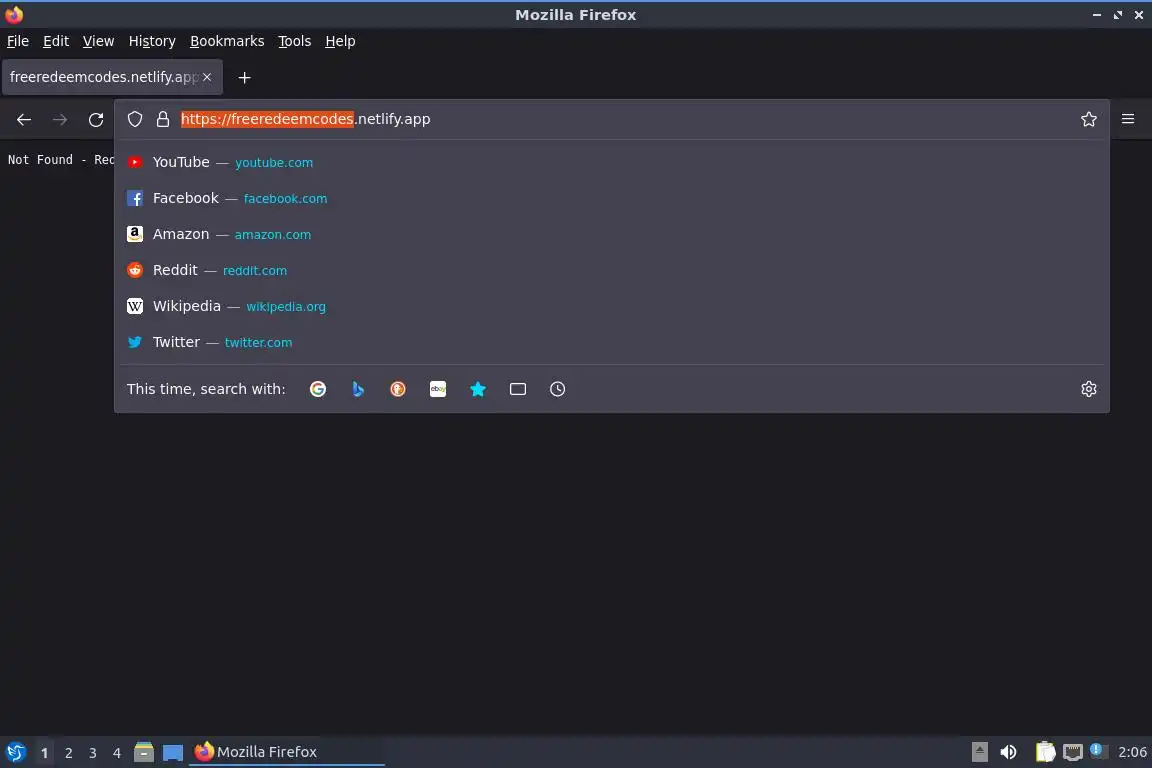The width and height of the screenshot is (1152, 768).
Task: Focus Mozilla Firefox in the taskbar
Action: [287, 752]
